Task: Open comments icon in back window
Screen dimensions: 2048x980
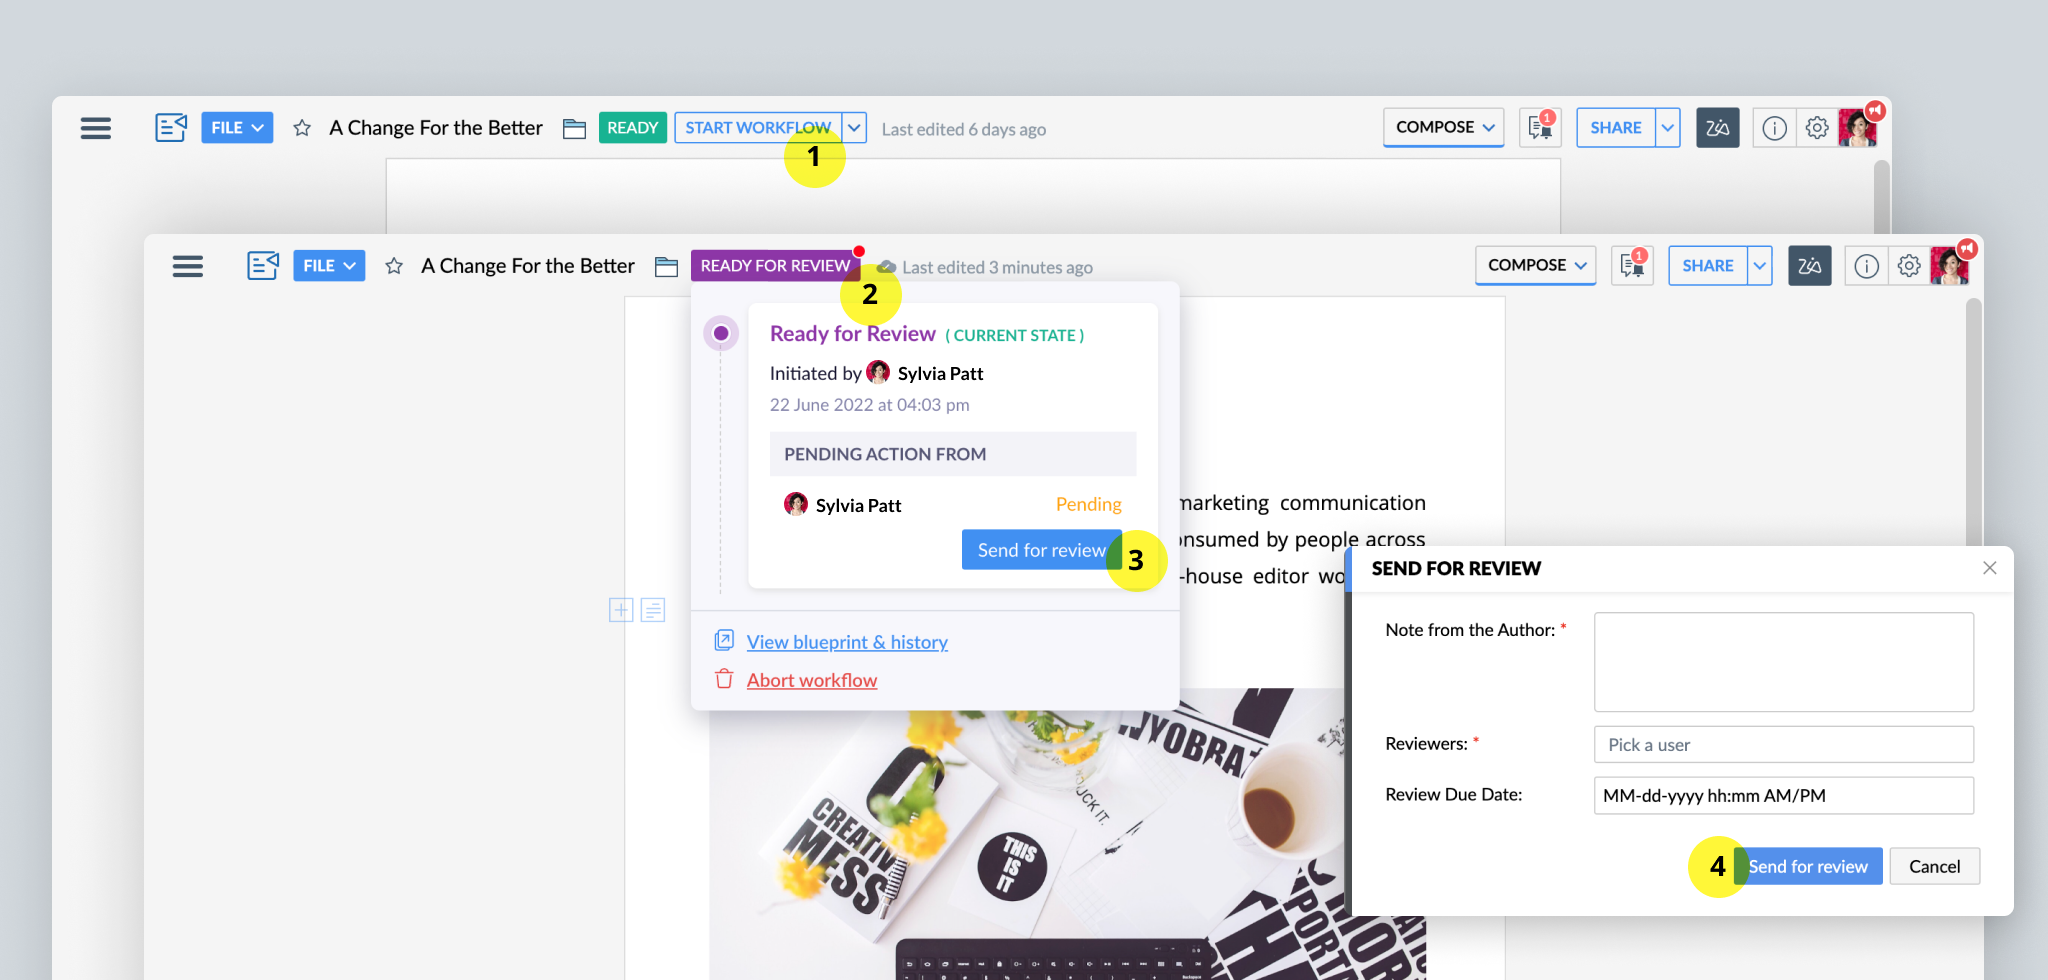Action: tap(1540, 127)
